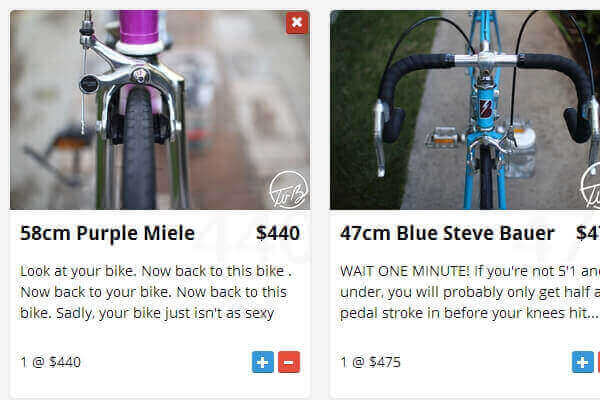The width and height of the screenshot is (600, 400).
Task: Click the cut-off price on the Steve Bauer card
Action: tap(590, 234)
